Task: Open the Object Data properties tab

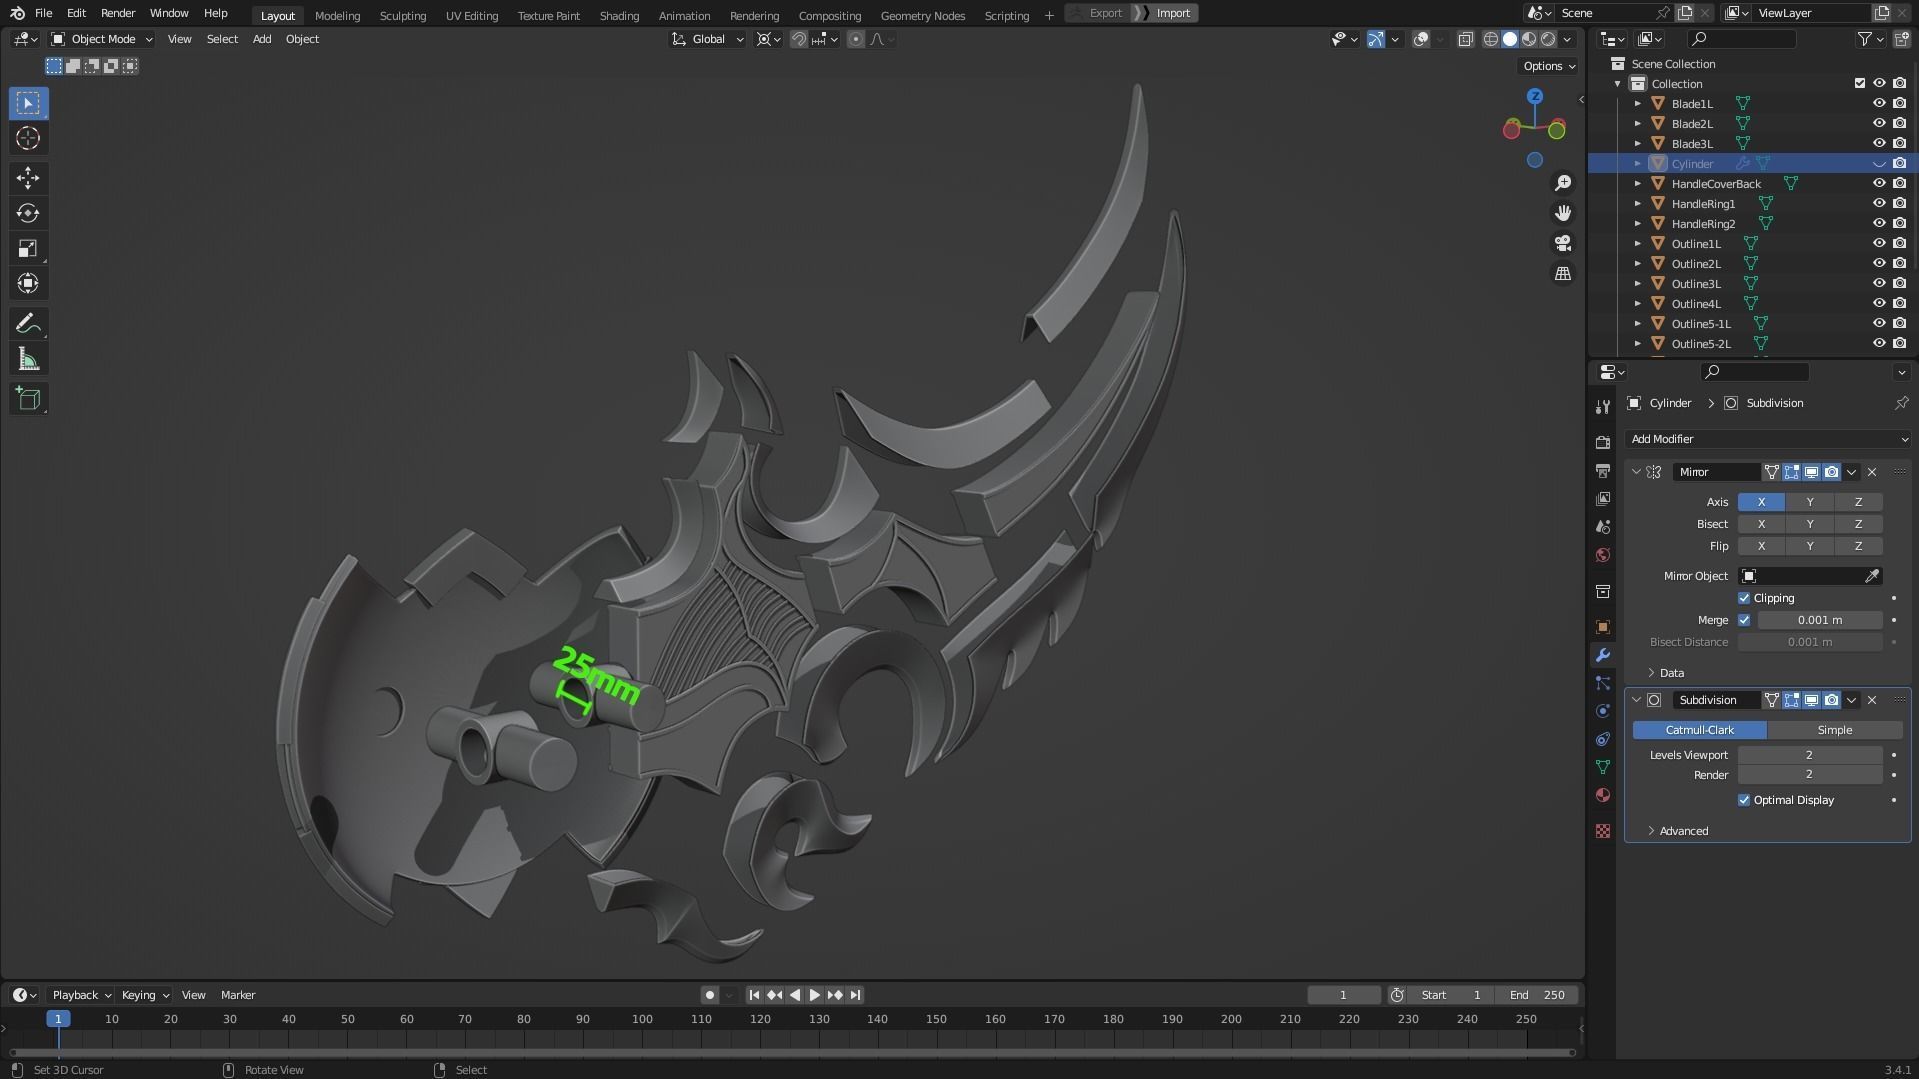Action: 1603,767
